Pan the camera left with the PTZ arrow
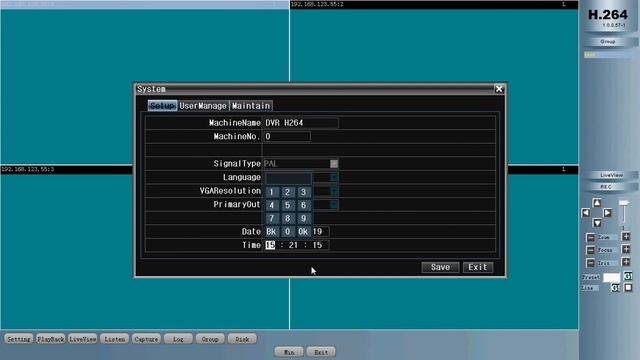Screen dimensions: 640x360 click(x=586, y=213)
